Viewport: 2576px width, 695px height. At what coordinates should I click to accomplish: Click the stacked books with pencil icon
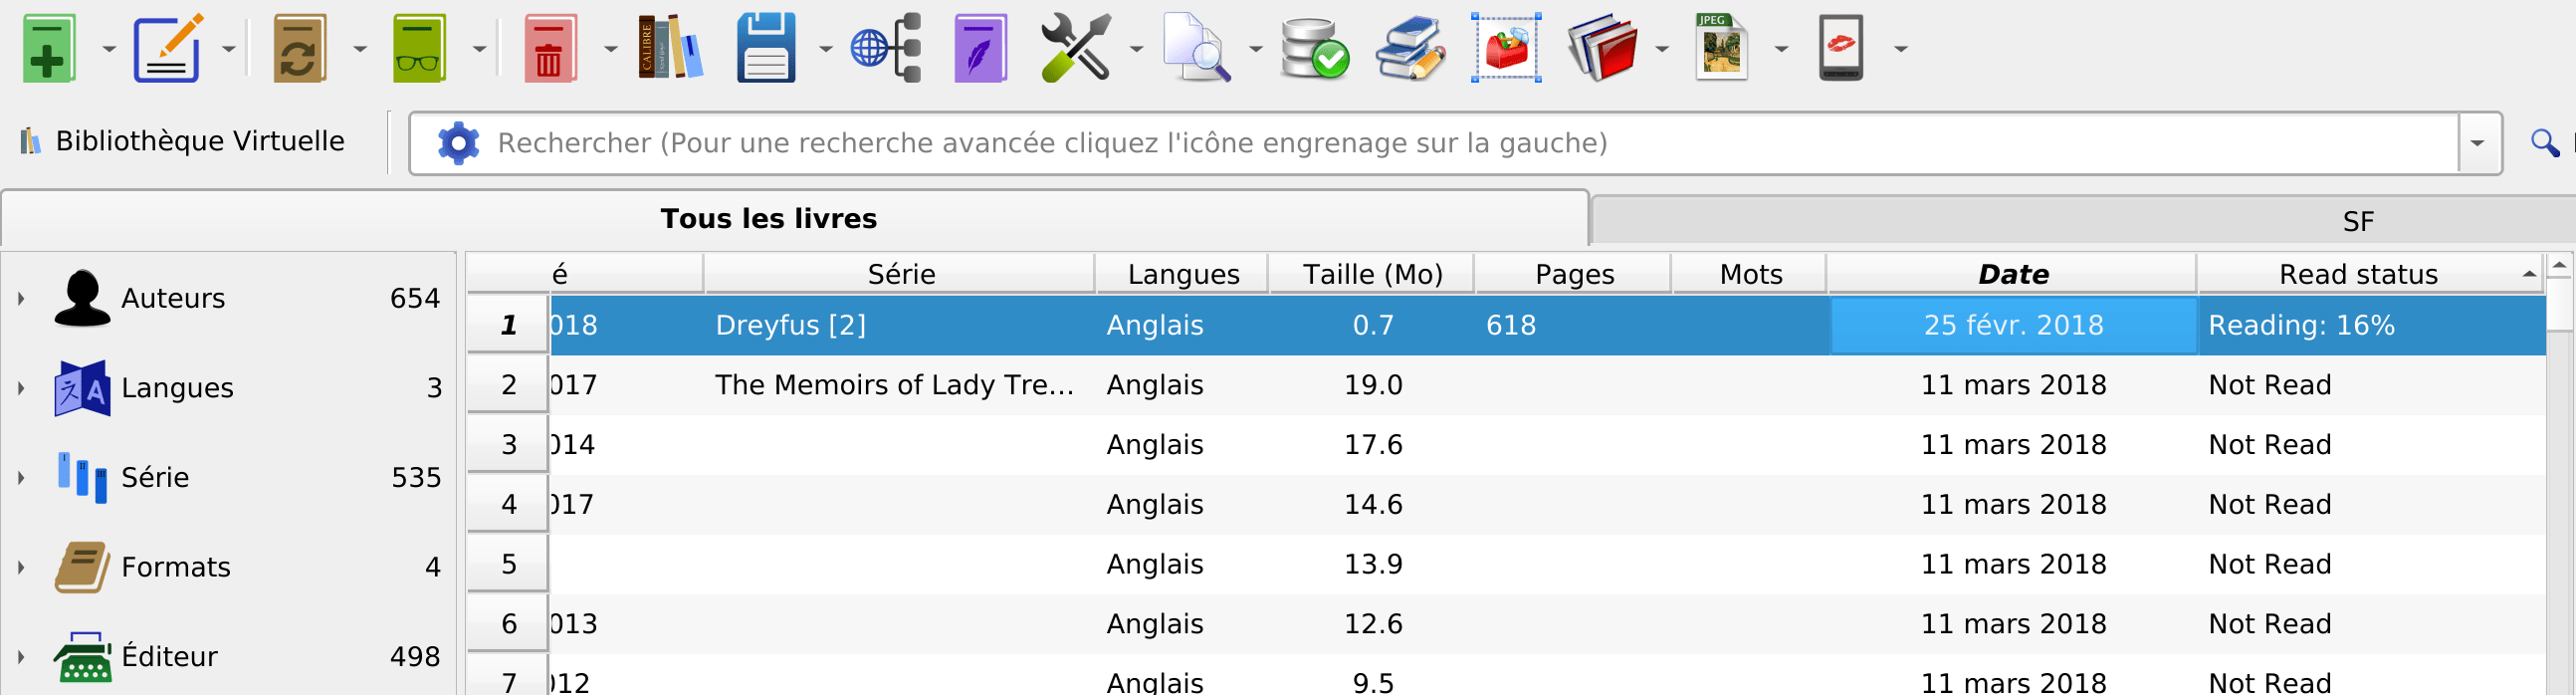1410,47
